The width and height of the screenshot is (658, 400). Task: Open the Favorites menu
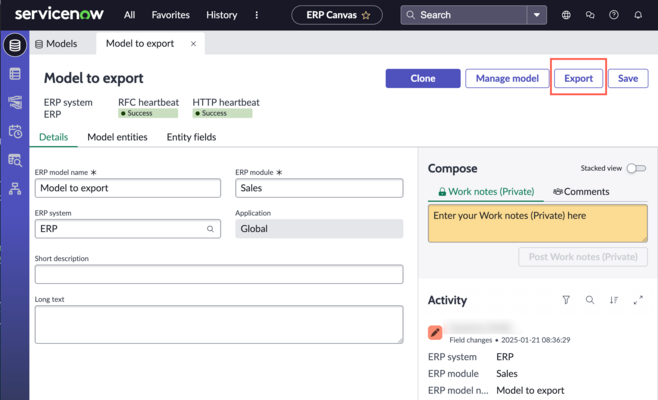(x=170, y=15)
